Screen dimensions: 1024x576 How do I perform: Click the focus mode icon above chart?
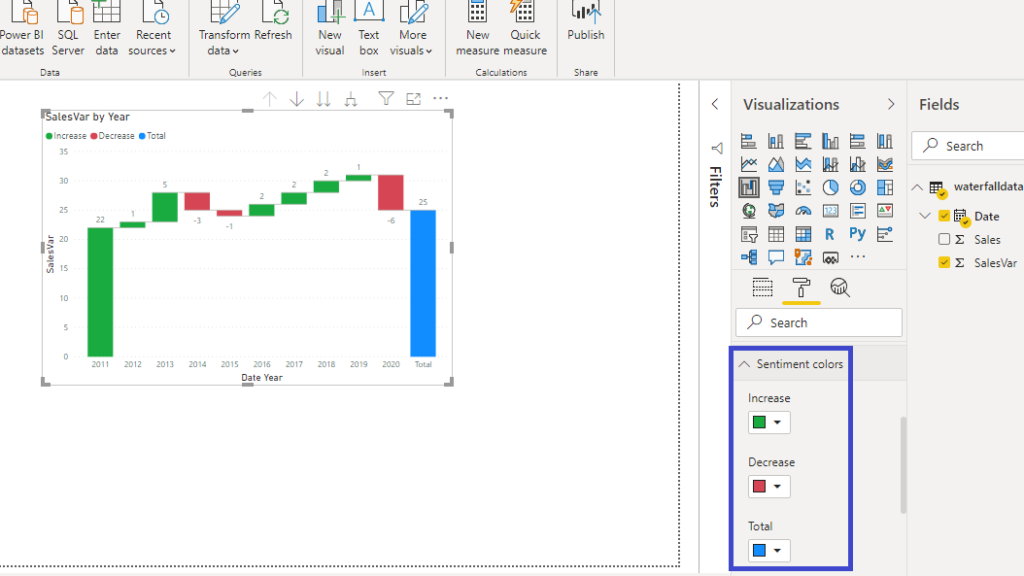click(413, 99)
